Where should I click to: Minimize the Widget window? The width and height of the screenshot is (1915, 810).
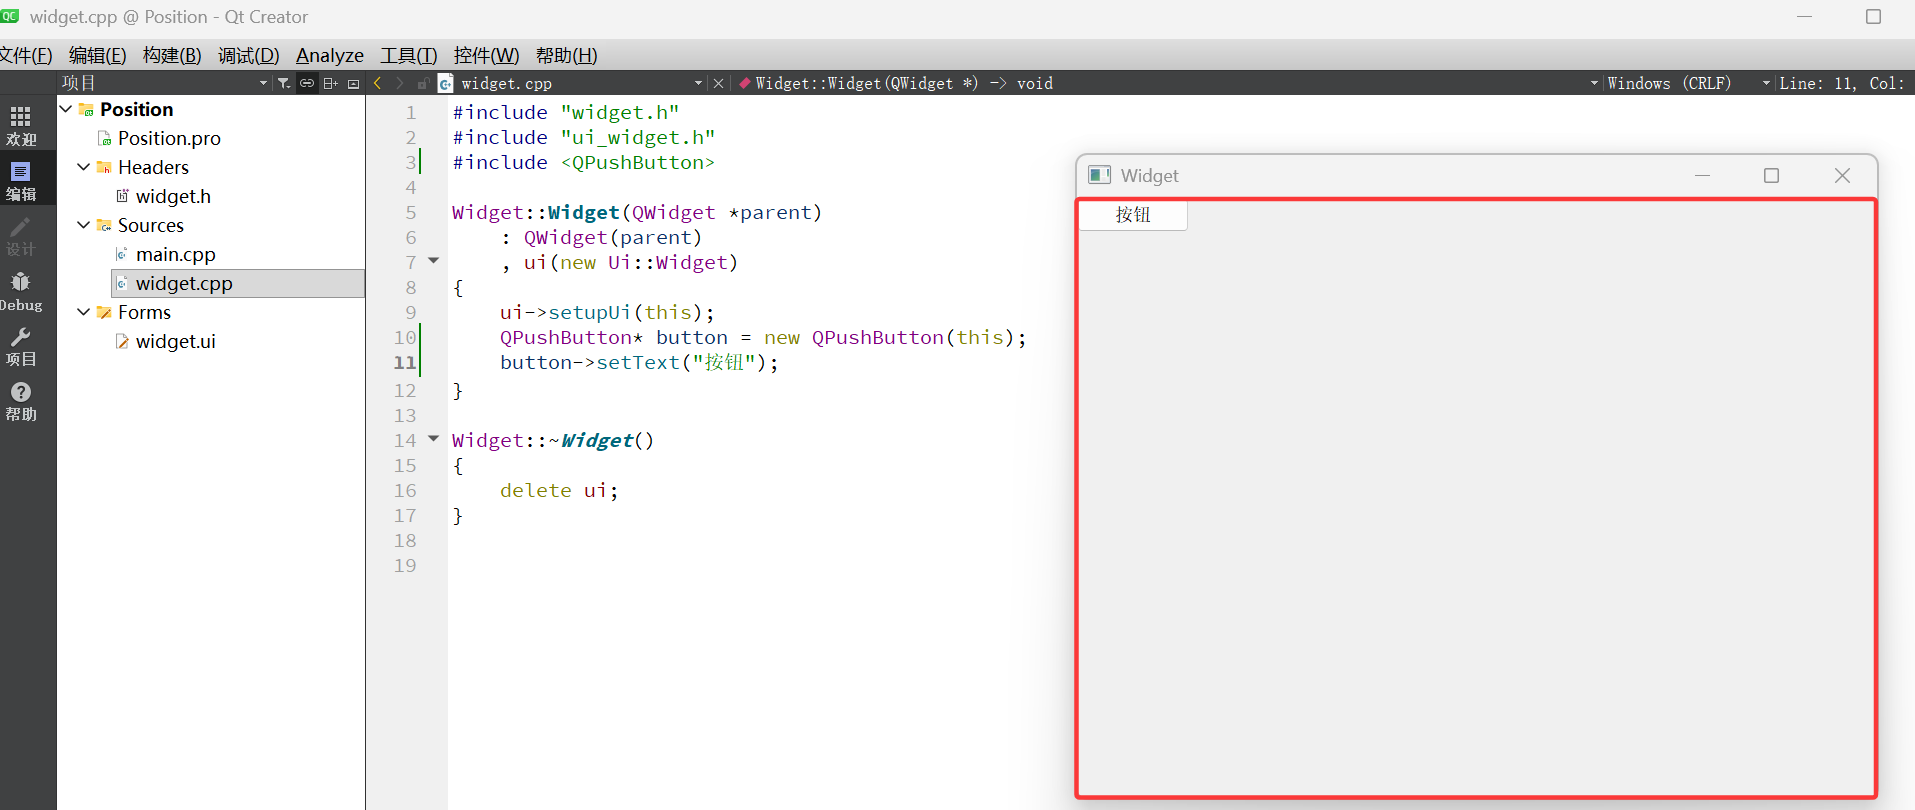click(1702, 175)
